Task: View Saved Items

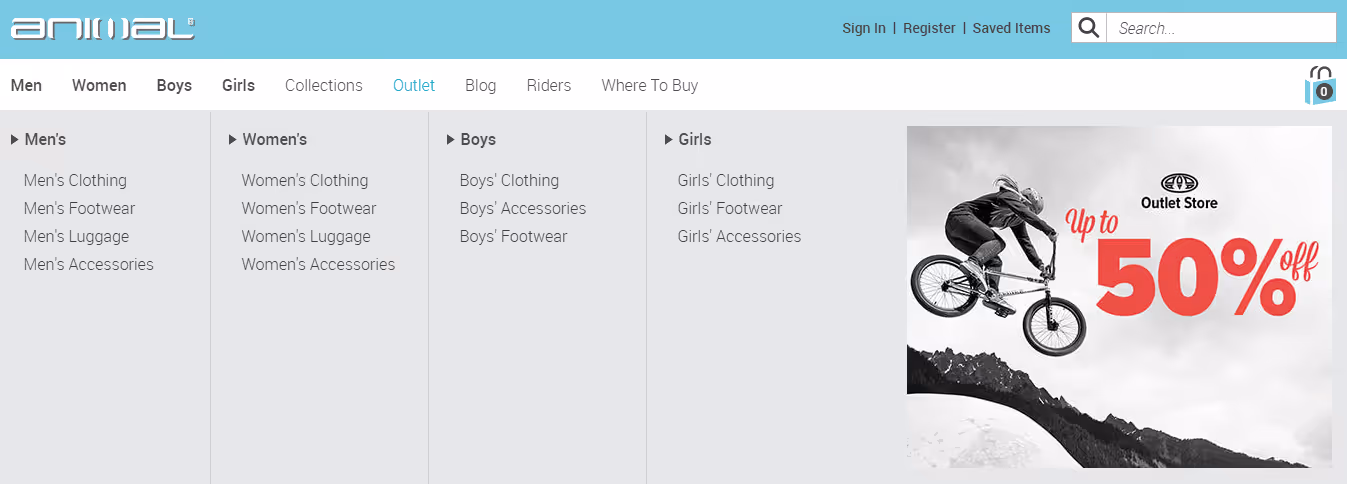Action: (1011, 28)
